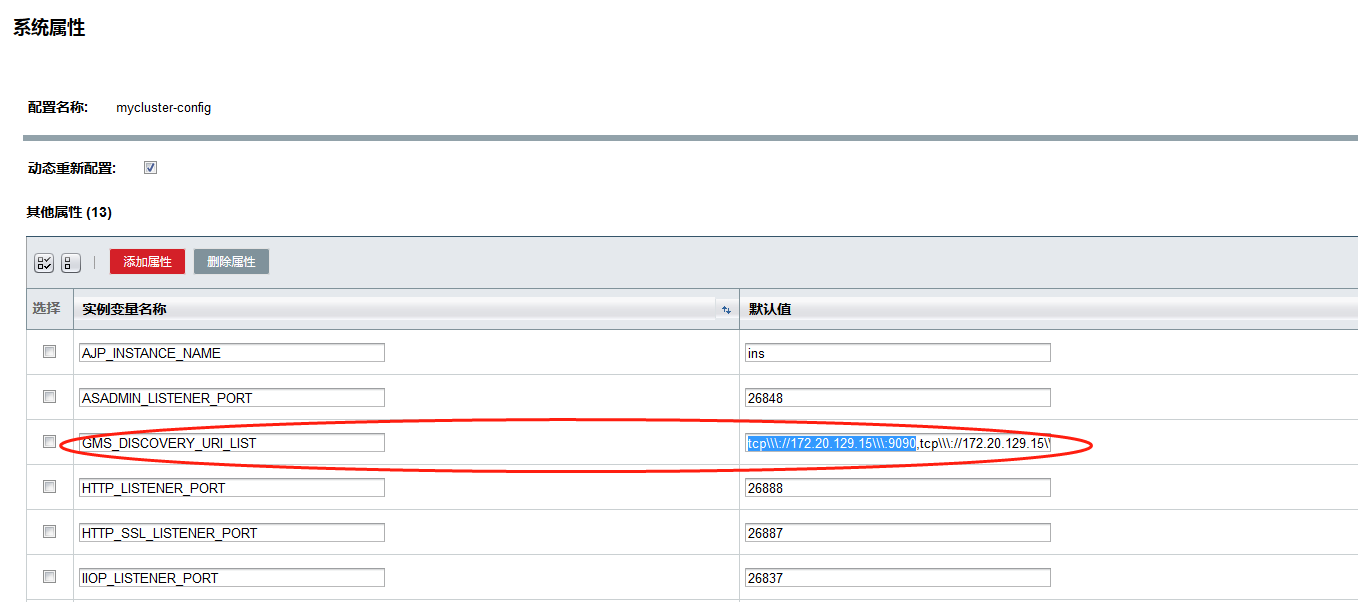Click the value field containing ins
Screen dimensions: 1358x602
click(897, 353)
